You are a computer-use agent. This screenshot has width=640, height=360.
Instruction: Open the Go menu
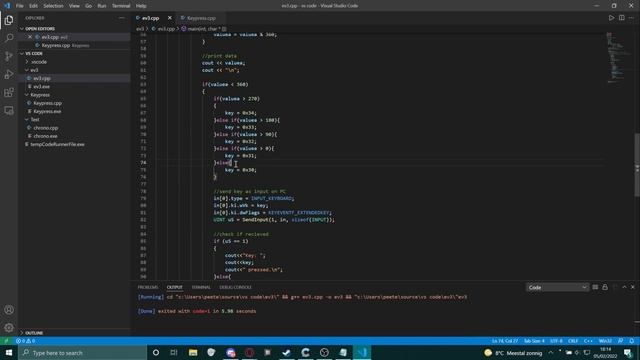click(89, 6)
